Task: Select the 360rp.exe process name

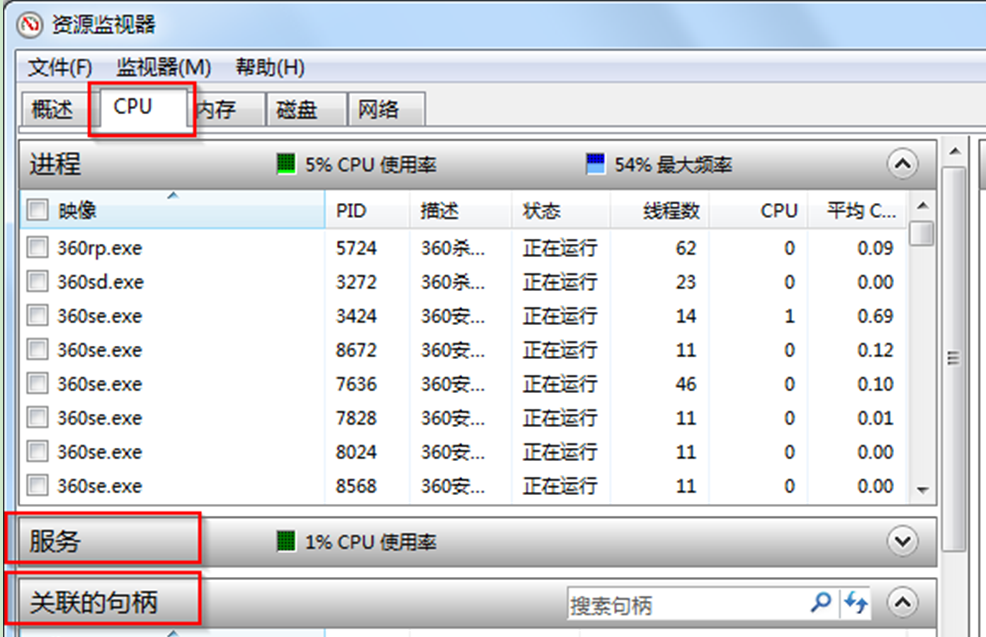Action: coord(100,248)
